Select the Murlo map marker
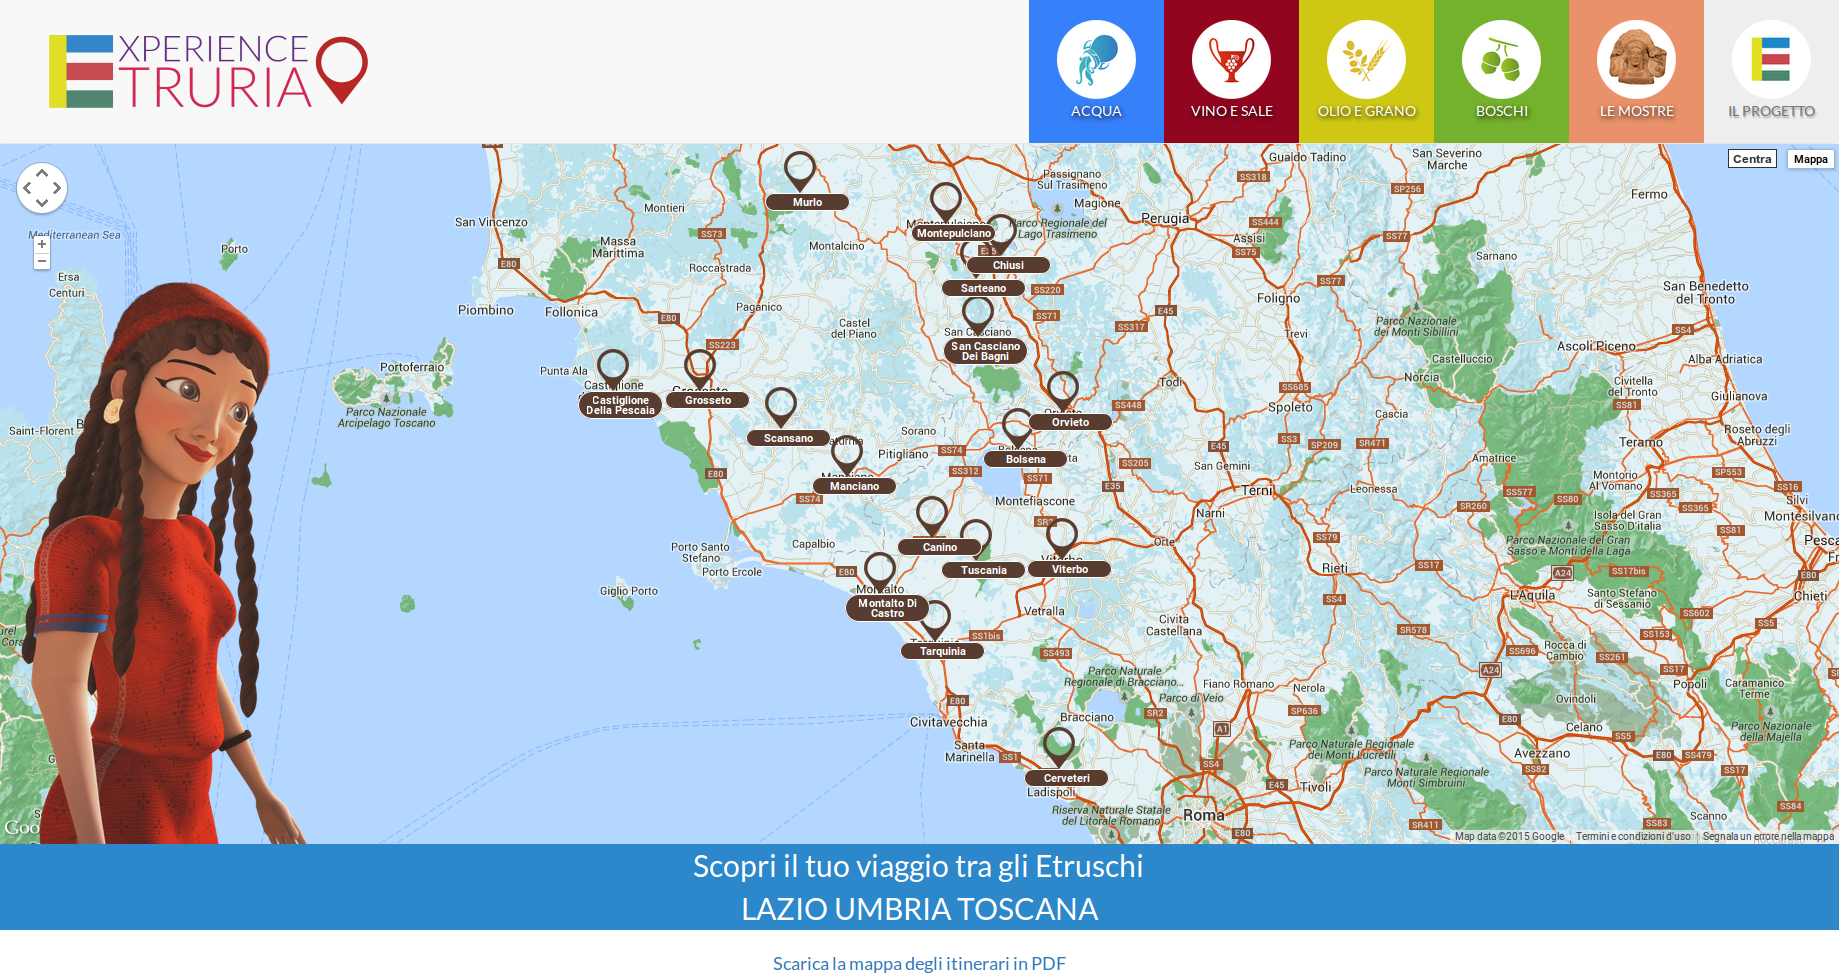The height and width of the screenshot is (980, 1839). pyautogui.click(x=799, y=170)
